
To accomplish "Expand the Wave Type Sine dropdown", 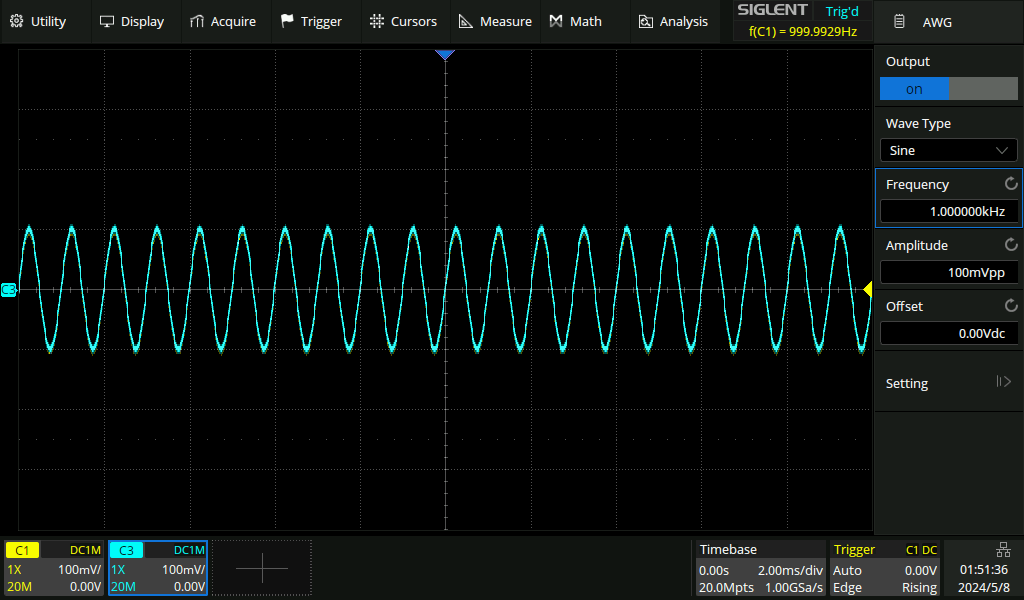I will coord(948,150).
